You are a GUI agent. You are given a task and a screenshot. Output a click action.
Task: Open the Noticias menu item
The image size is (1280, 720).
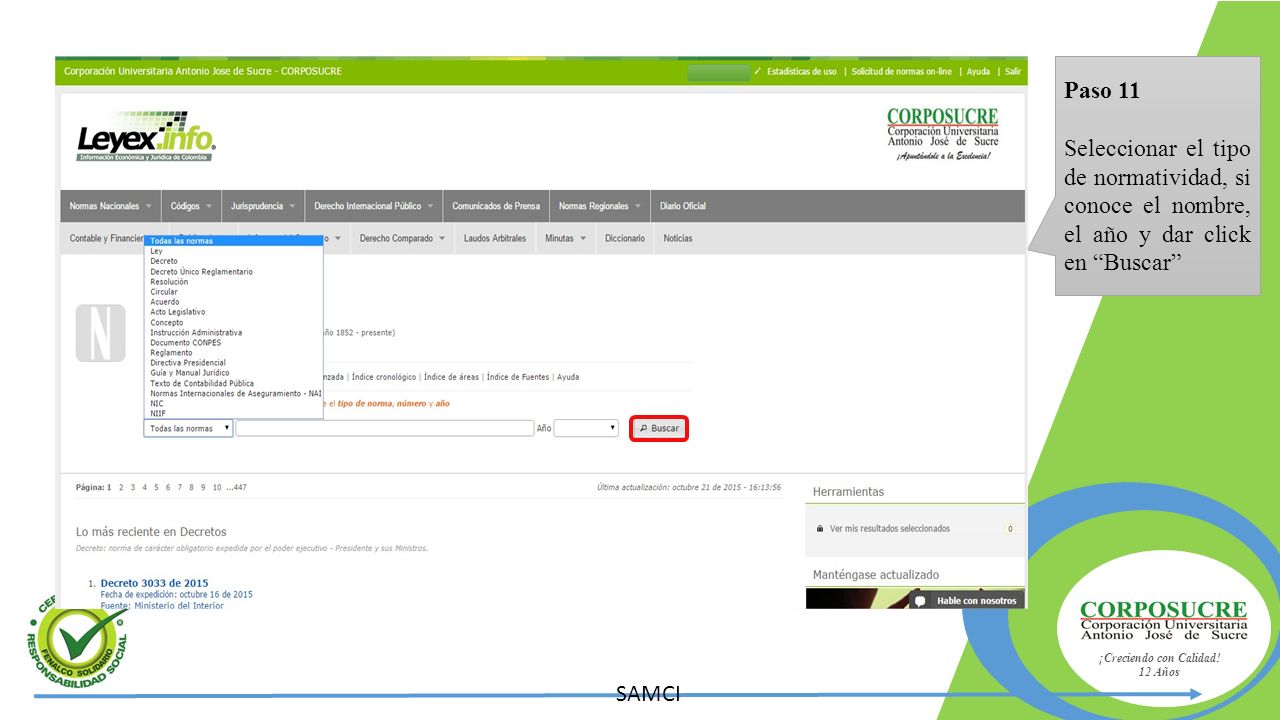tap(678, 238)
